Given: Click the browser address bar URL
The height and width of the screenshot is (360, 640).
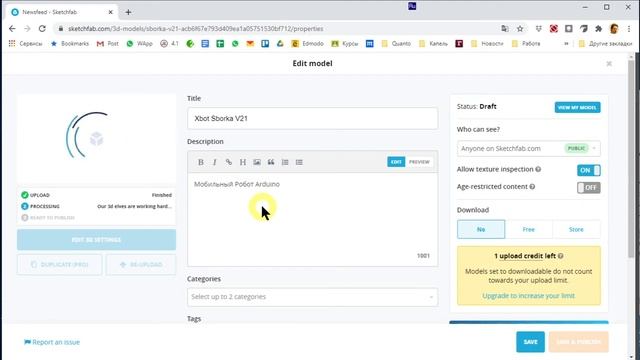Looking at the screenshot, I should [196, 29].
